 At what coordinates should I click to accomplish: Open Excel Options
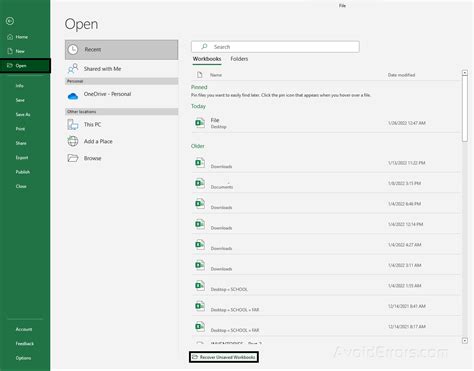(x=23, y=358)
